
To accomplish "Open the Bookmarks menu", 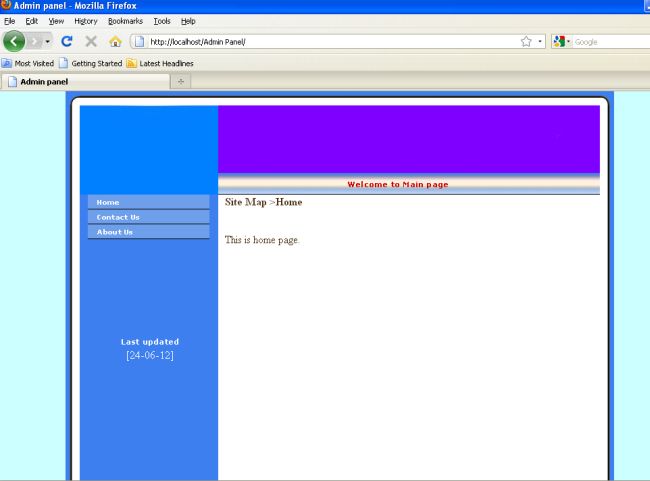I will pos(125,21).
